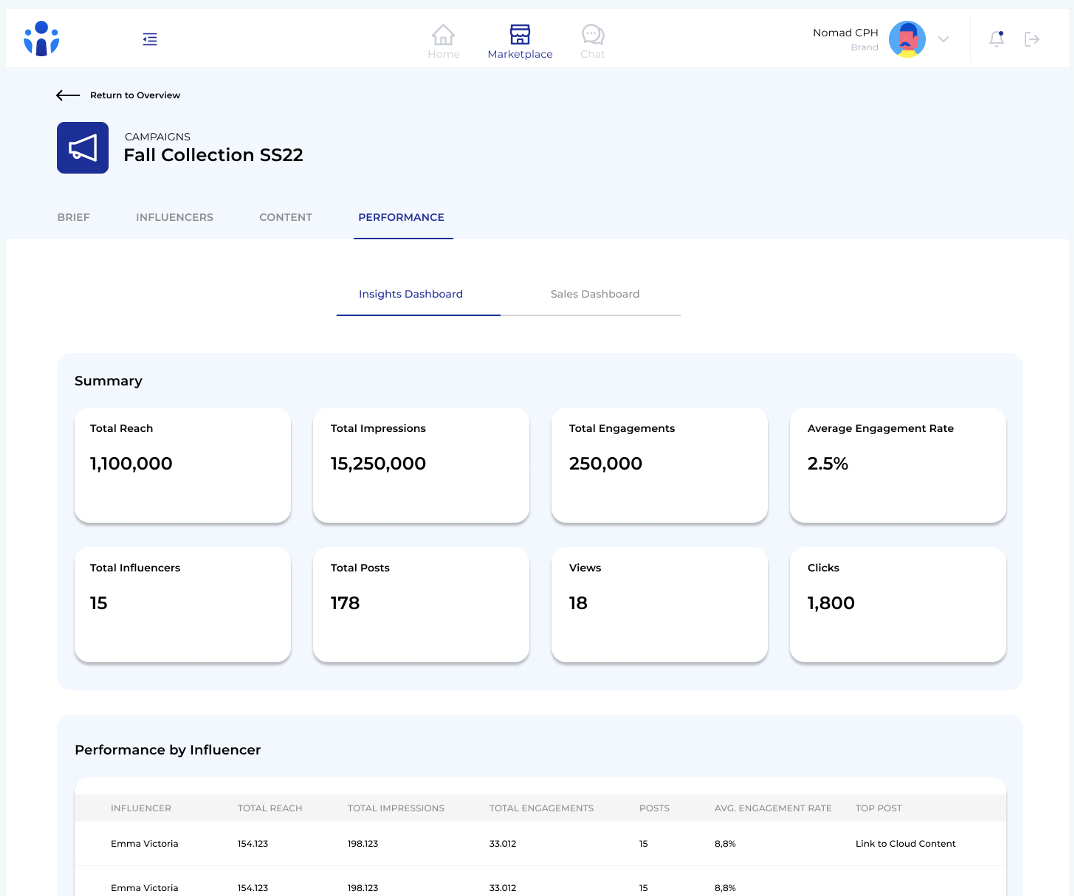Click the Total Reach summary card
Viewport: 1074px width, 896px height.
[182, 464]
